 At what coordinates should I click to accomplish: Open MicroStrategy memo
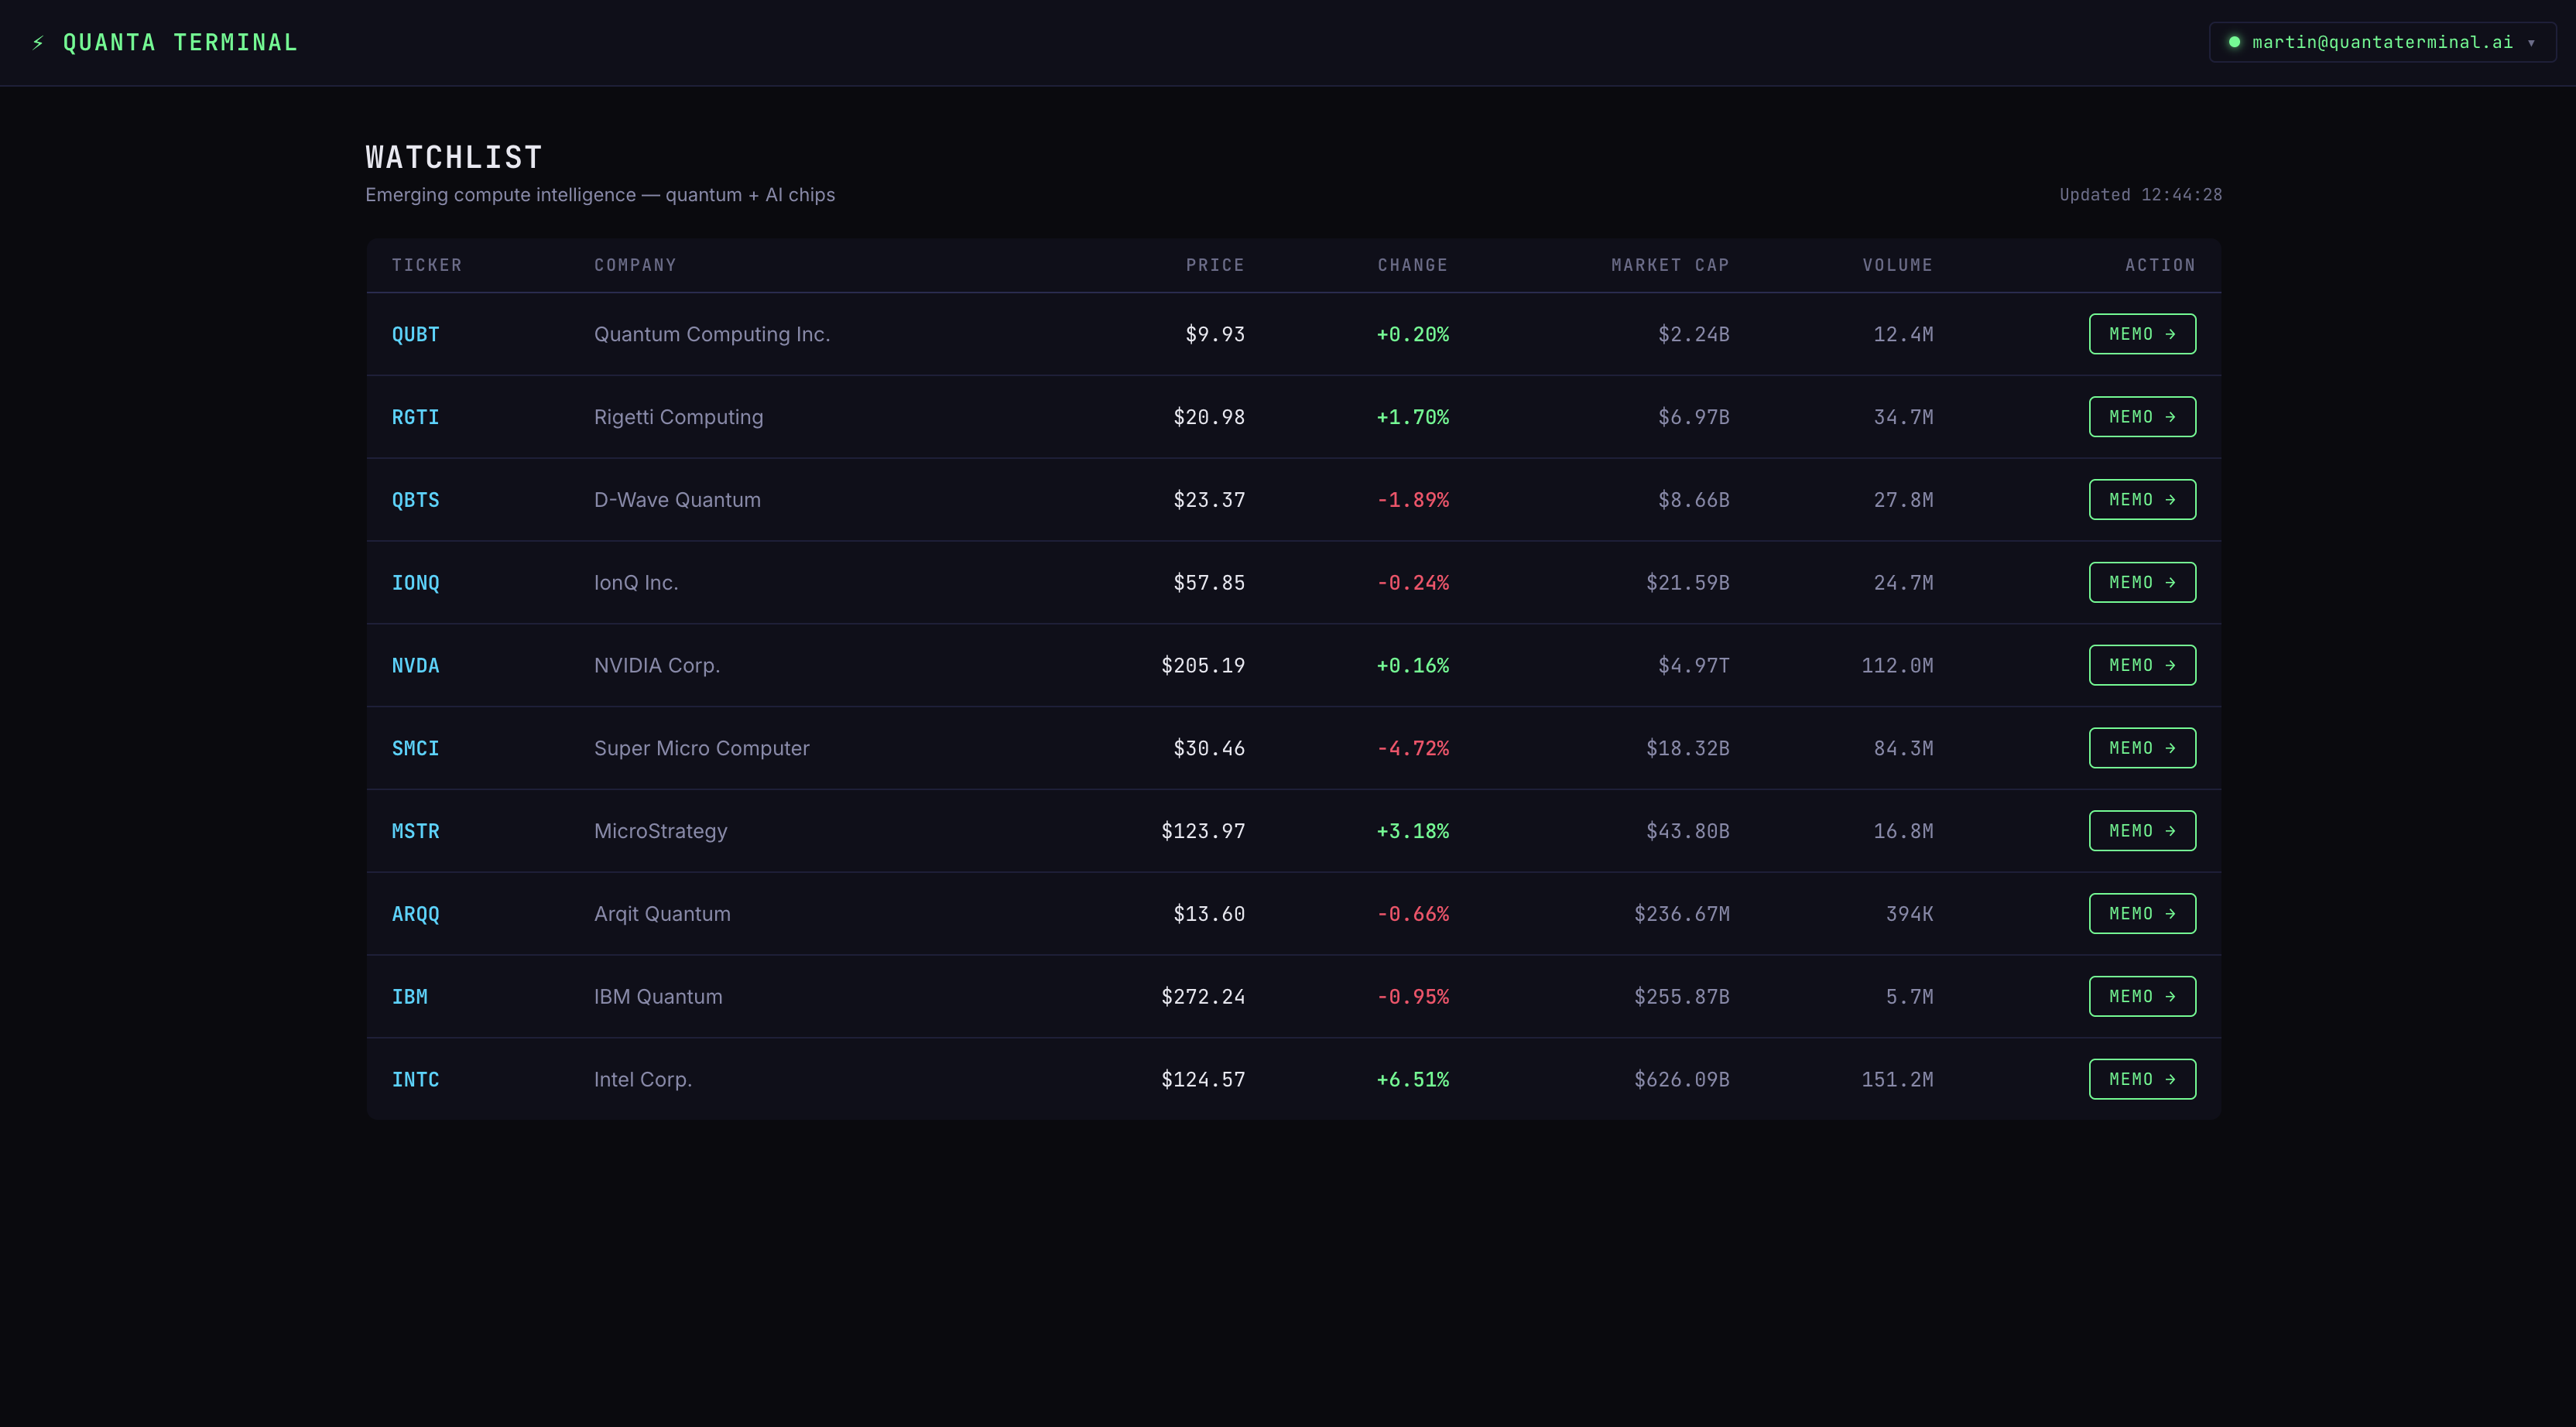pyautogui.click(x=2142, y=831)
